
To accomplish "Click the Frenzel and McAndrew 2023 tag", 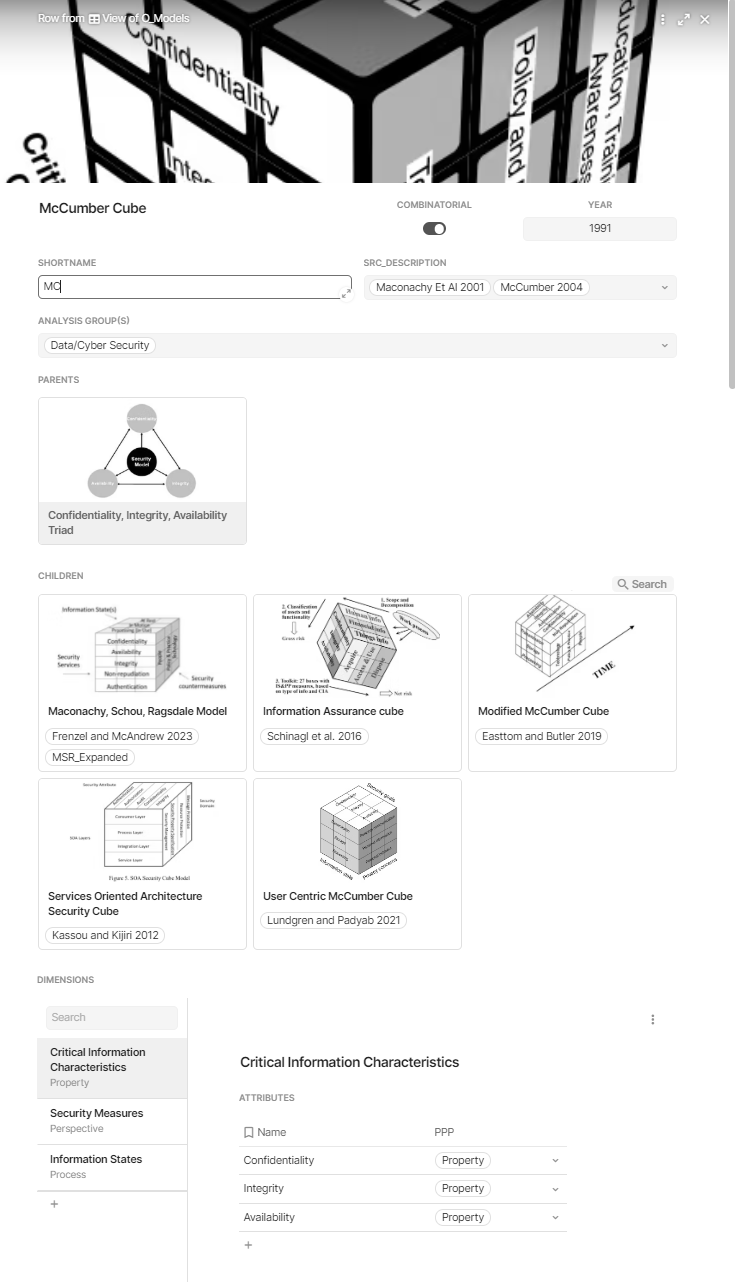I will click(121, 736).
